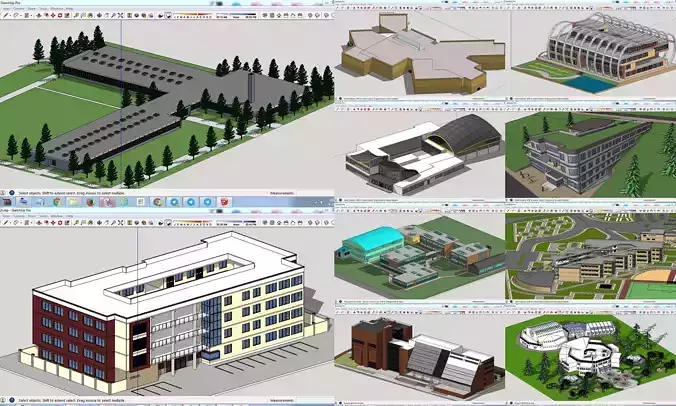Open Firefox from the Windows taskbar

click(x=90, y=202)
